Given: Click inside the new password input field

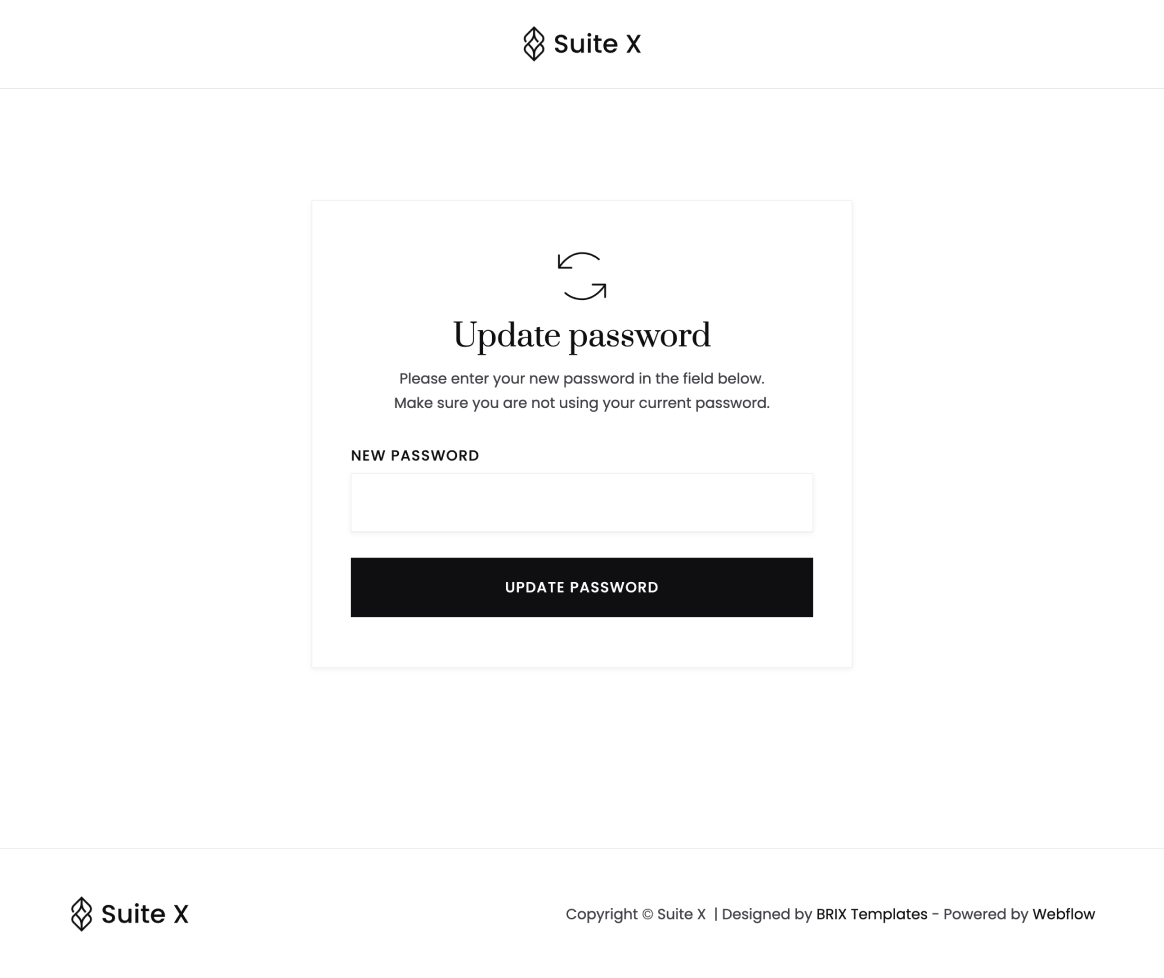Looking at the screenshot, I should [581, 502].
